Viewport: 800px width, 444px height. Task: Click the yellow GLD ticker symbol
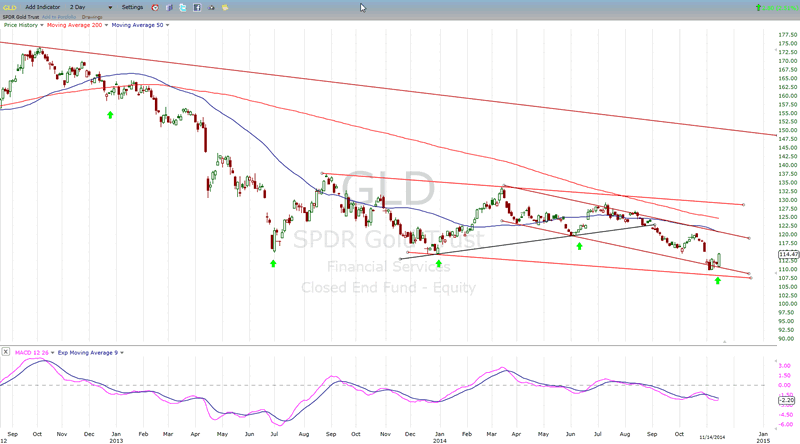[9, 7]
